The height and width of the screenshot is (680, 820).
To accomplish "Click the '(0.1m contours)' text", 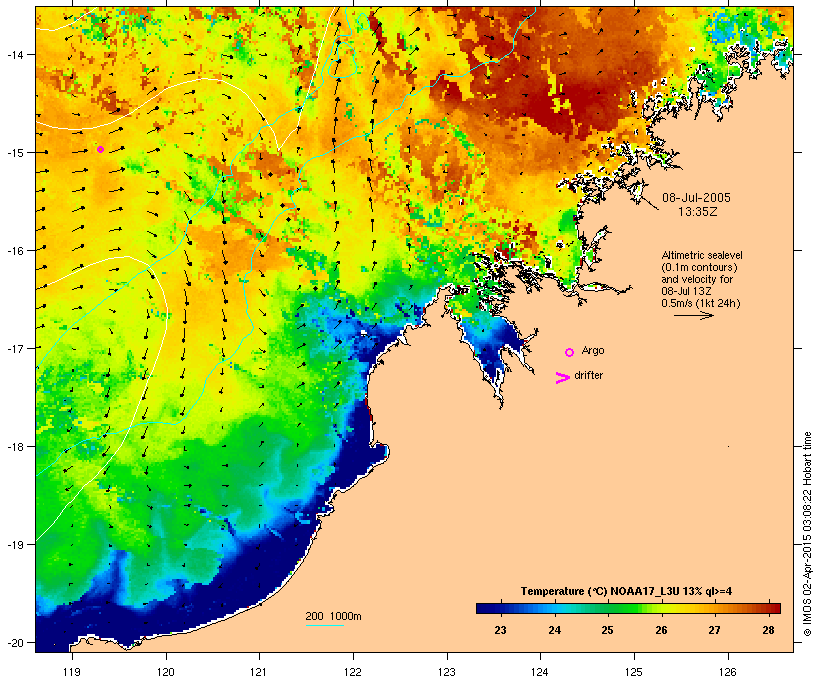I will [x=699, y=267].
